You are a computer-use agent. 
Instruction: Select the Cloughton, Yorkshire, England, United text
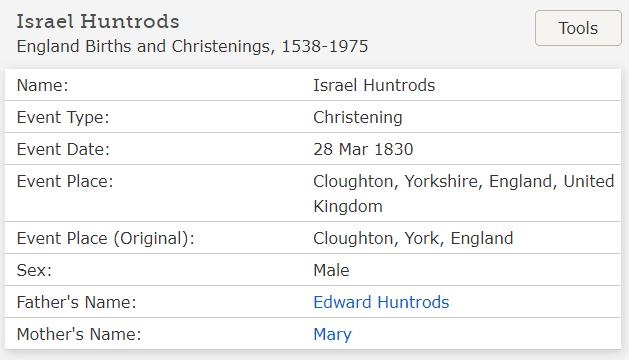pos(464,181)
